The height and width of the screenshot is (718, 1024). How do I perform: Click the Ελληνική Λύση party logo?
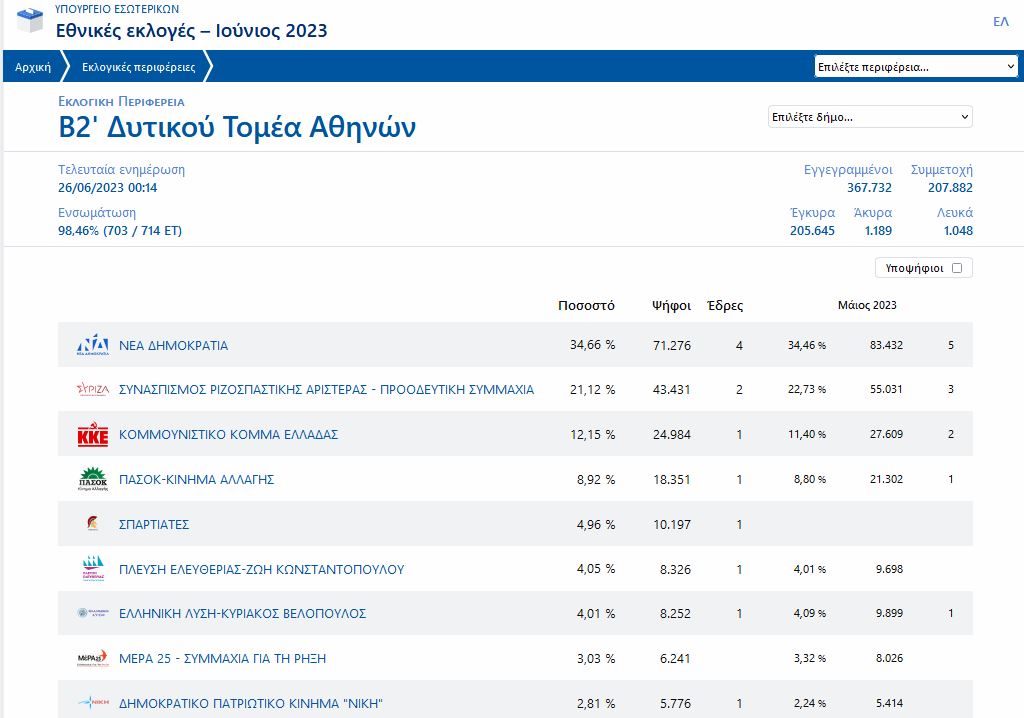(x=92, y=613)
